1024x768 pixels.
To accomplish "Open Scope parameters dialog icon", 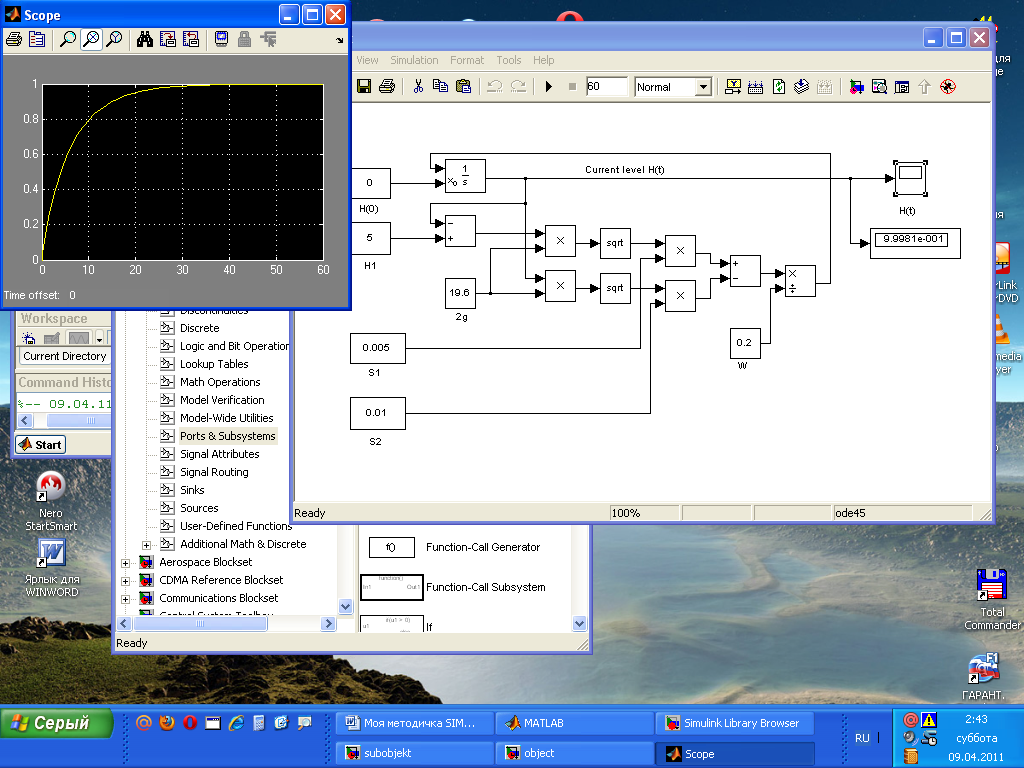I will pos(37,40).
